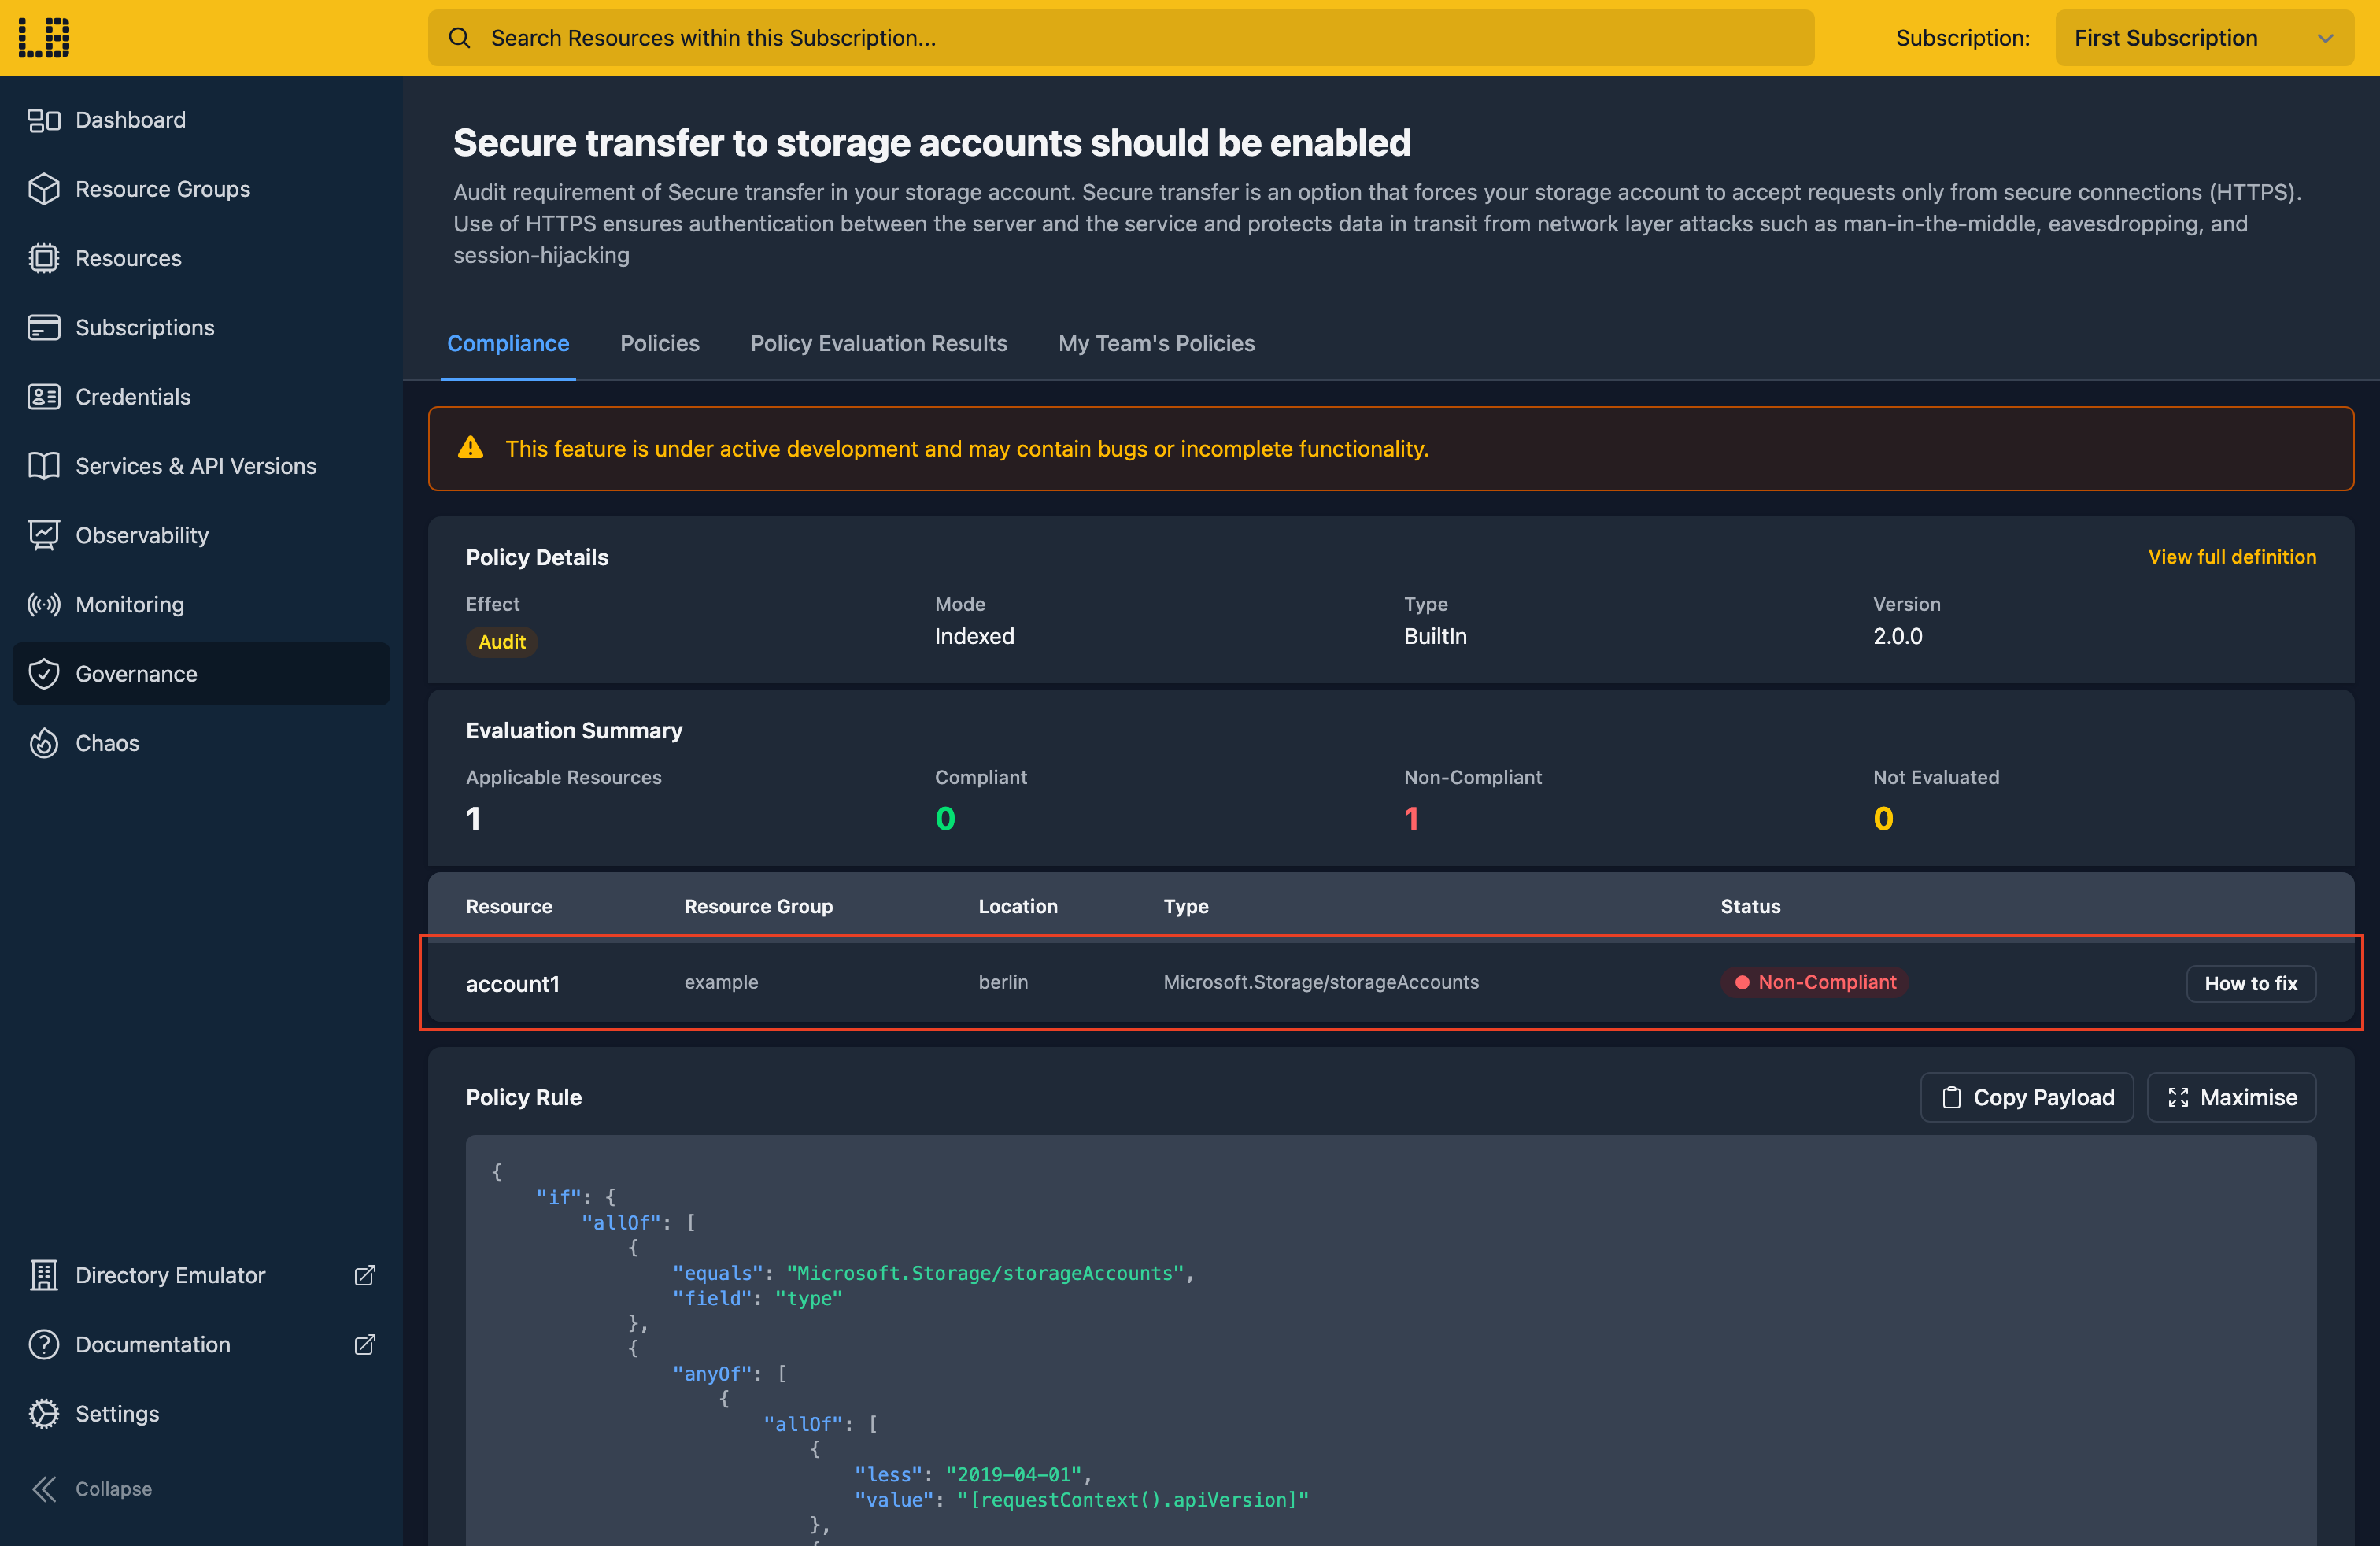2380x1546 pixels.
Task: Click the Status column header
Action: [x=1750, y=906]
